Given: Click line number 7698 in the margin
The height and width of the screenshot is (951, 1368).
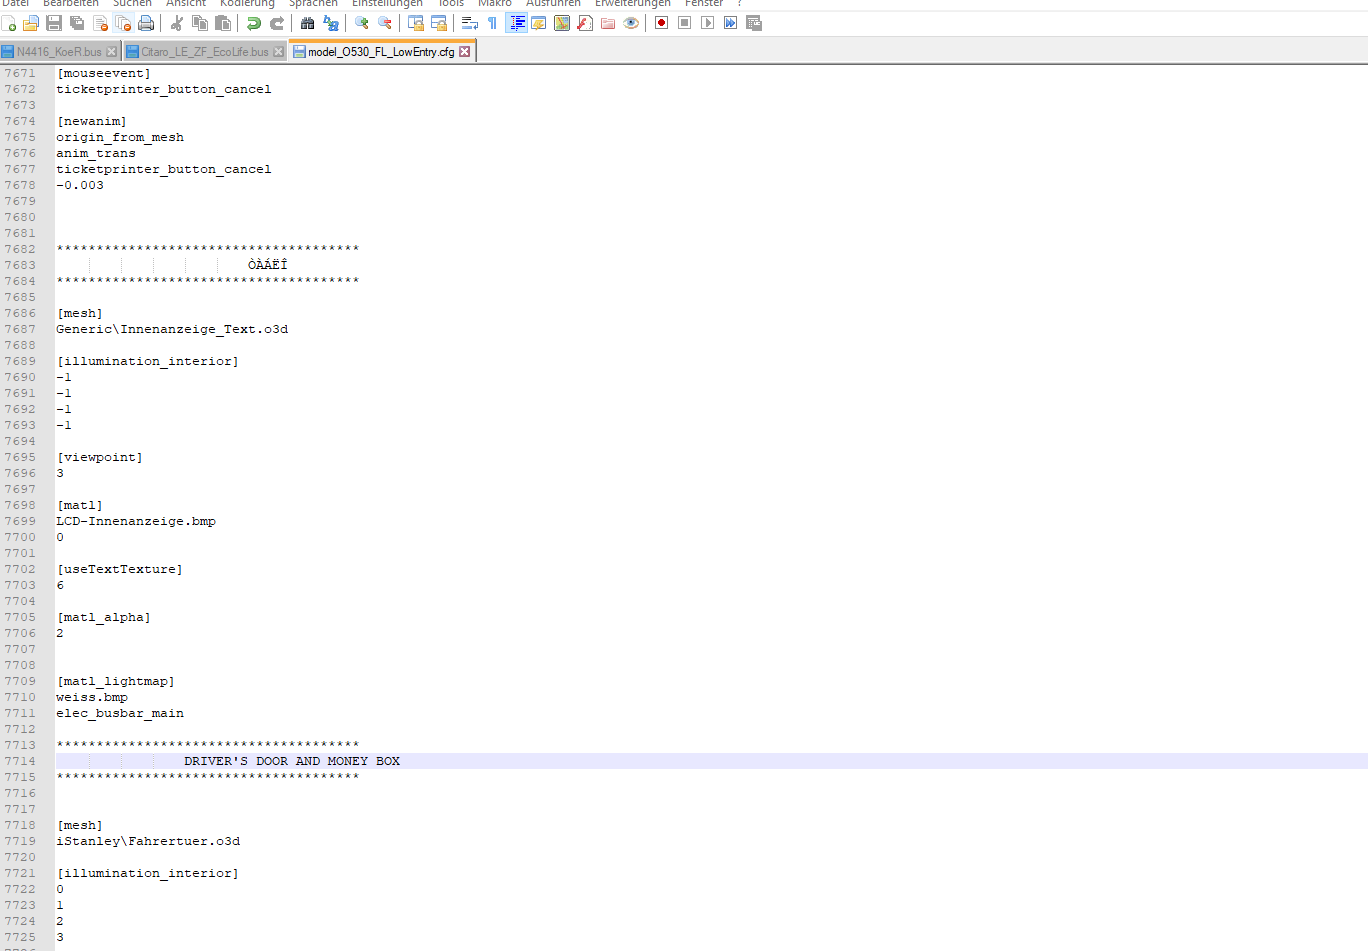Looking at the screenshot, I should (x=20, y=505).
